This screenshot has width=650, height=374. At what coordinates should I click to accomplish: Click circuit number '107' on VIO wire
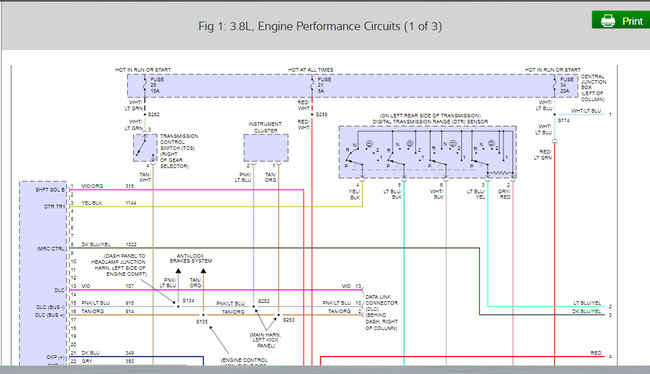(130, 286)
